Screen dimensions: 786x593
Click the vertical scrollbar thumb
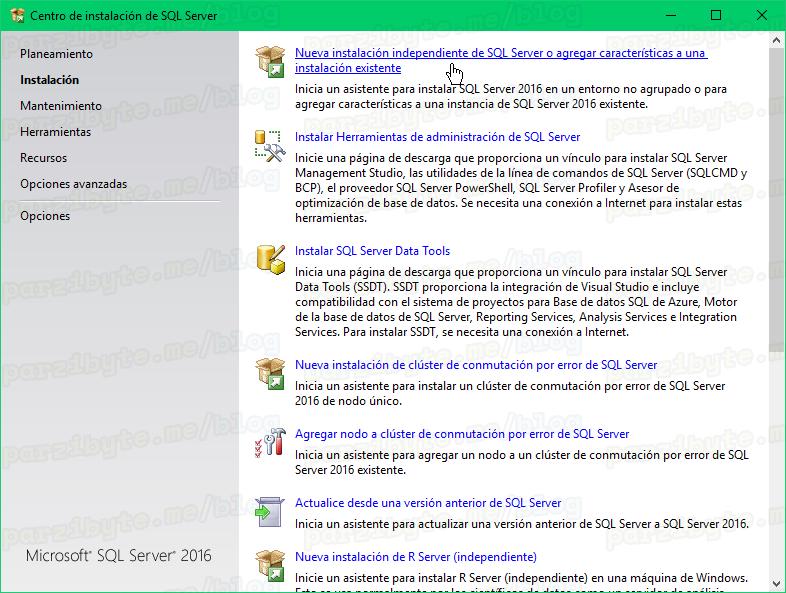click(x=776, y=200)
